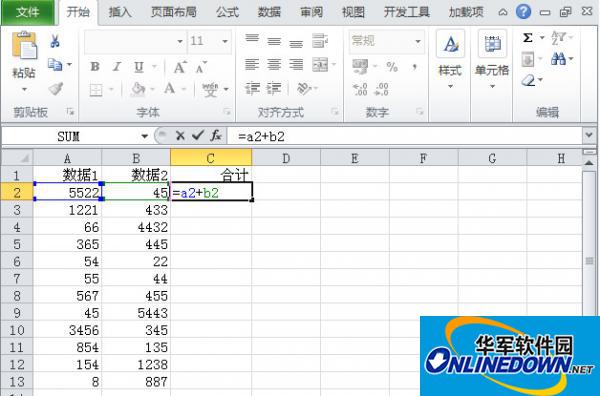
Task: Increase decimal places
Action: [360, 89]
